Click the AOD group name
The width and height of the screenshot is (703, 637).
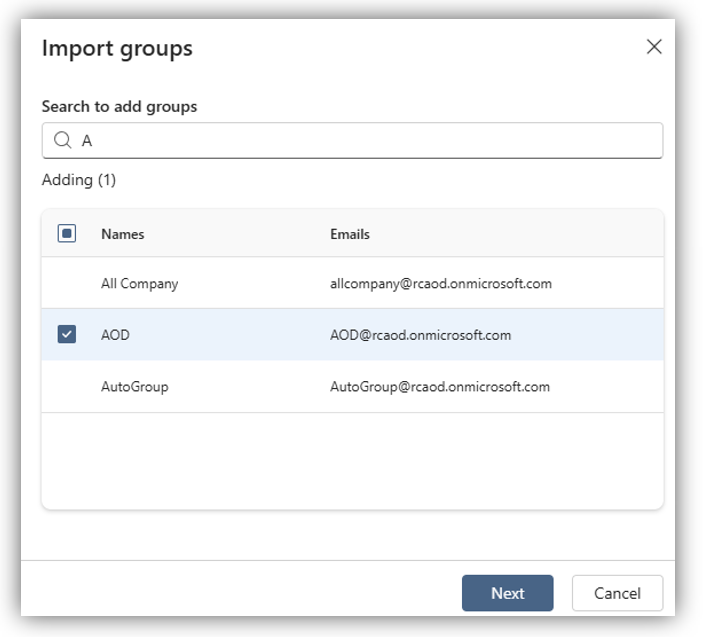pyautogui.click(x=115, y=335)
